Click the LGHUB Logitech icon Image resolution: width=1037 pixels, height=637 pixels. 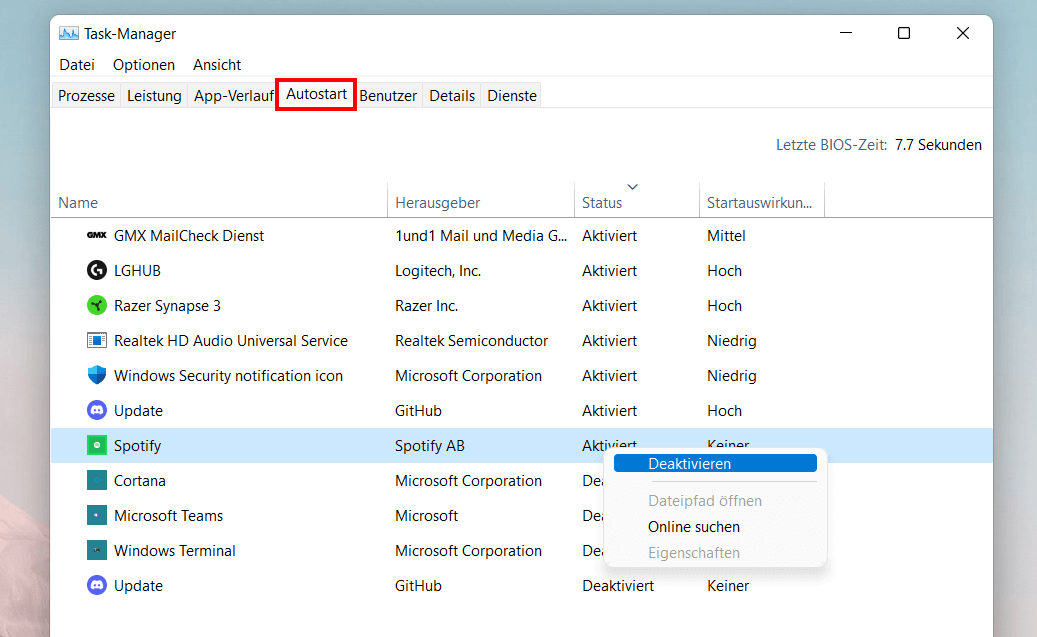point(97,271)
